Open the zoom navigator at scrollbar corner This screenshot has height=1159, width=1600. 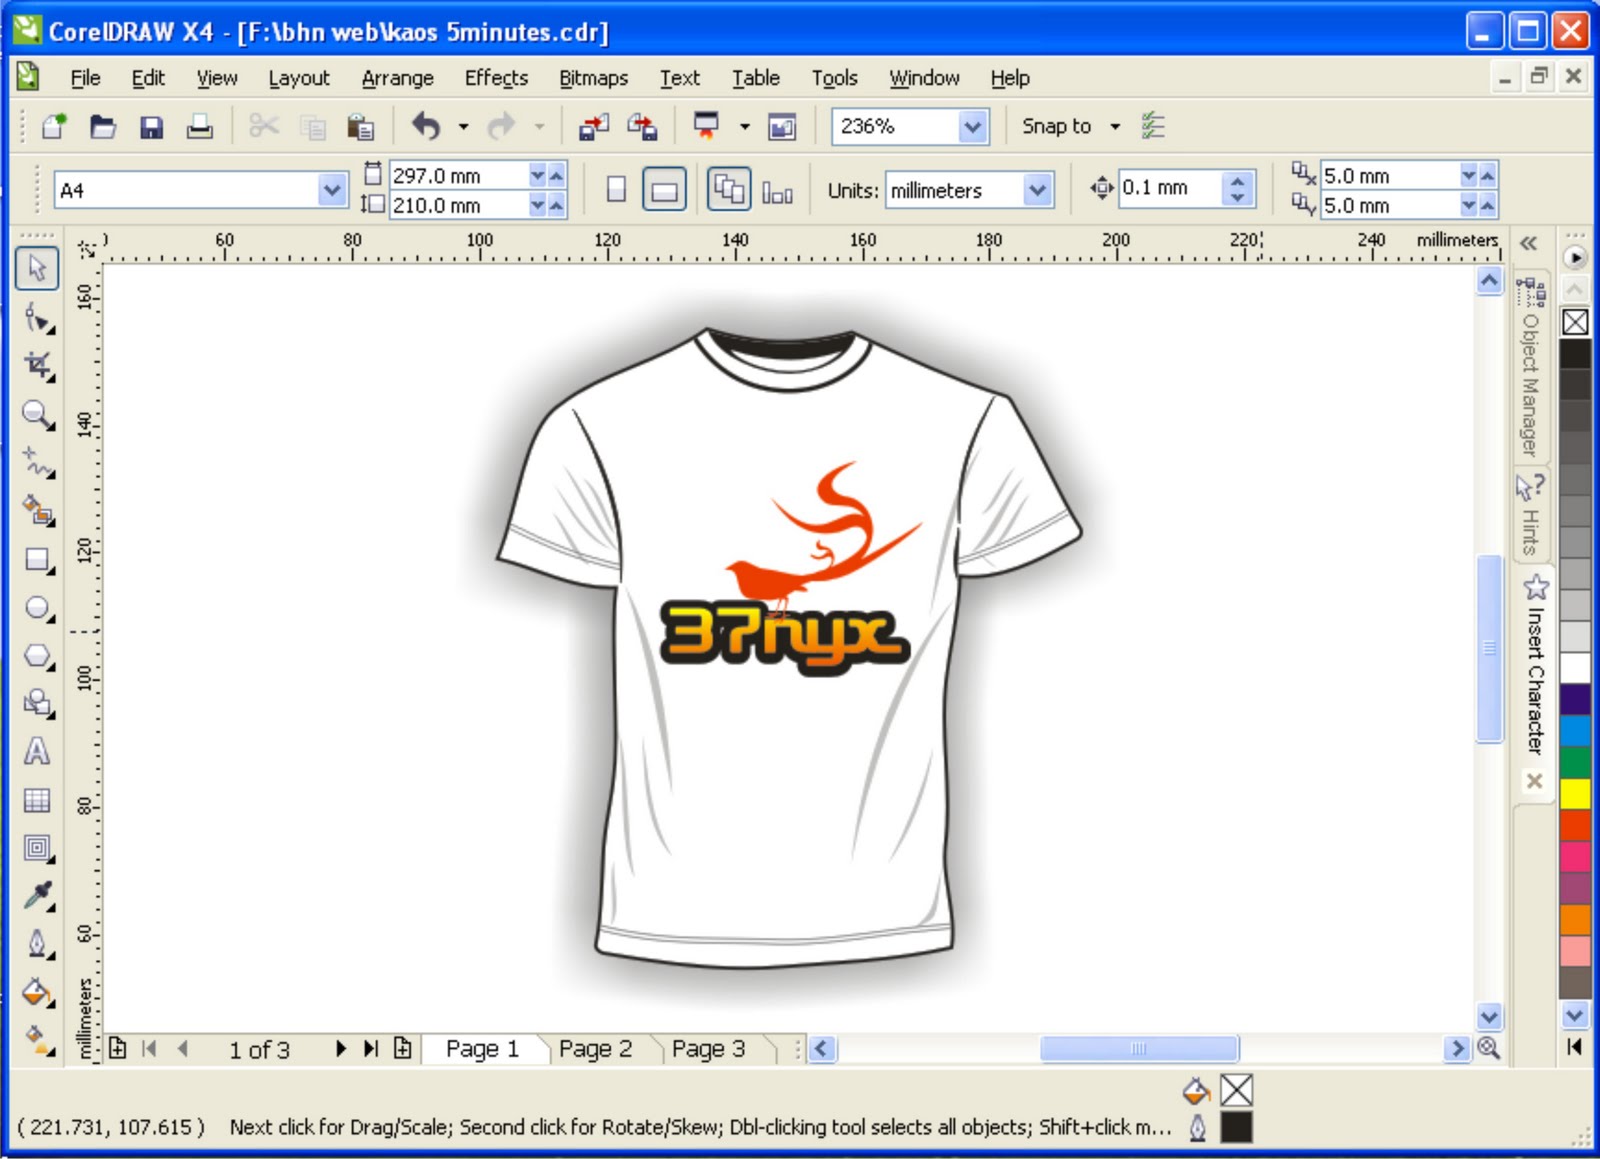(1489, 1048)
